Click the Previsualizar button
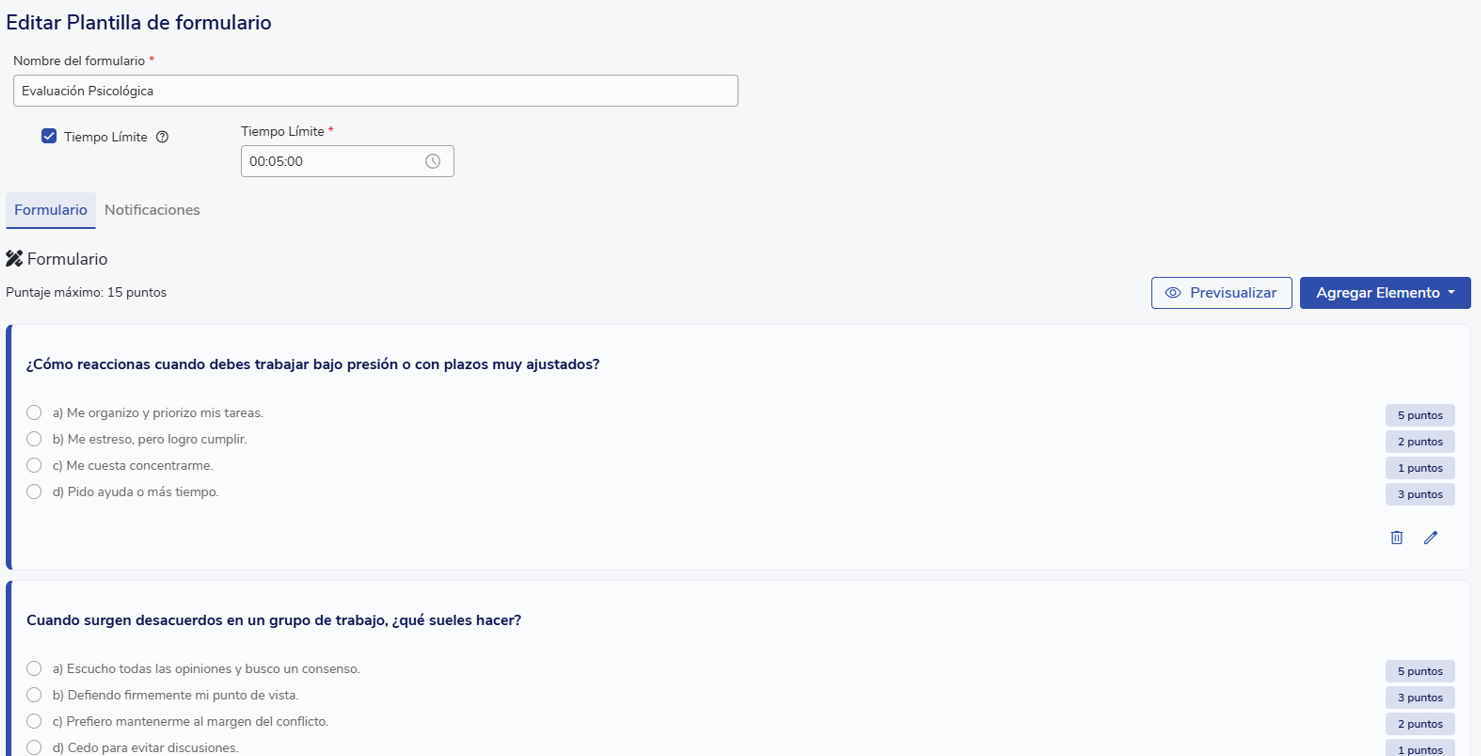 coord(1221,293)
